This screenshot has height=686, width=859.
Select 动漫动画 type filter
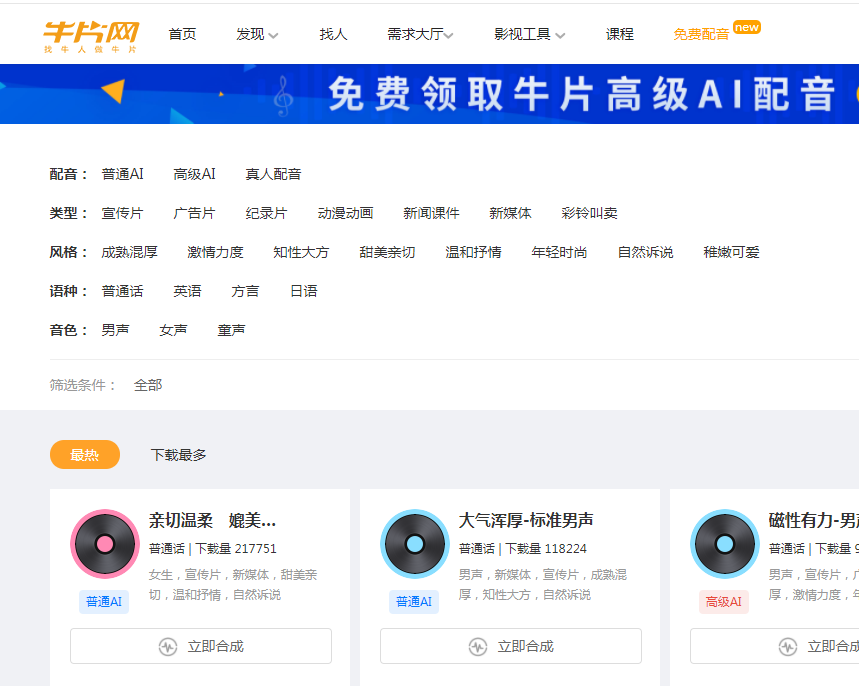point(345,213)
